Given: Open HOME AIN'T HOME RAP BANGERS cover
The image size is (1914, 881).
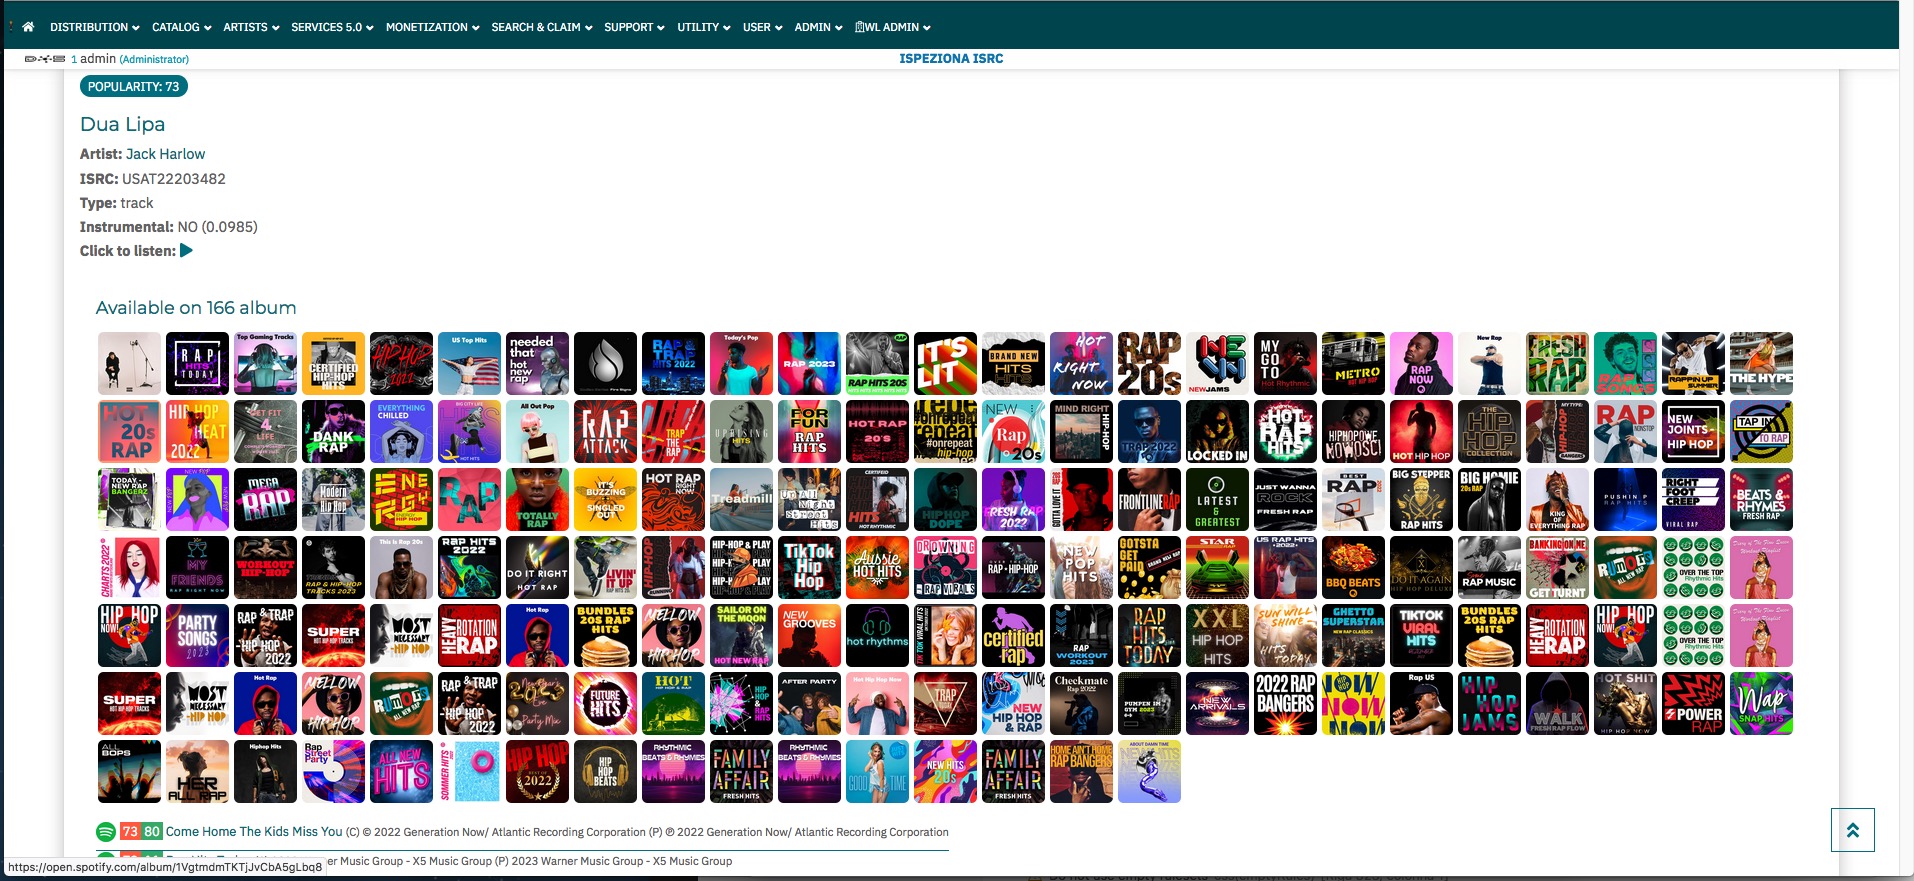Looking at the screenshot, I should (1081, 771).
